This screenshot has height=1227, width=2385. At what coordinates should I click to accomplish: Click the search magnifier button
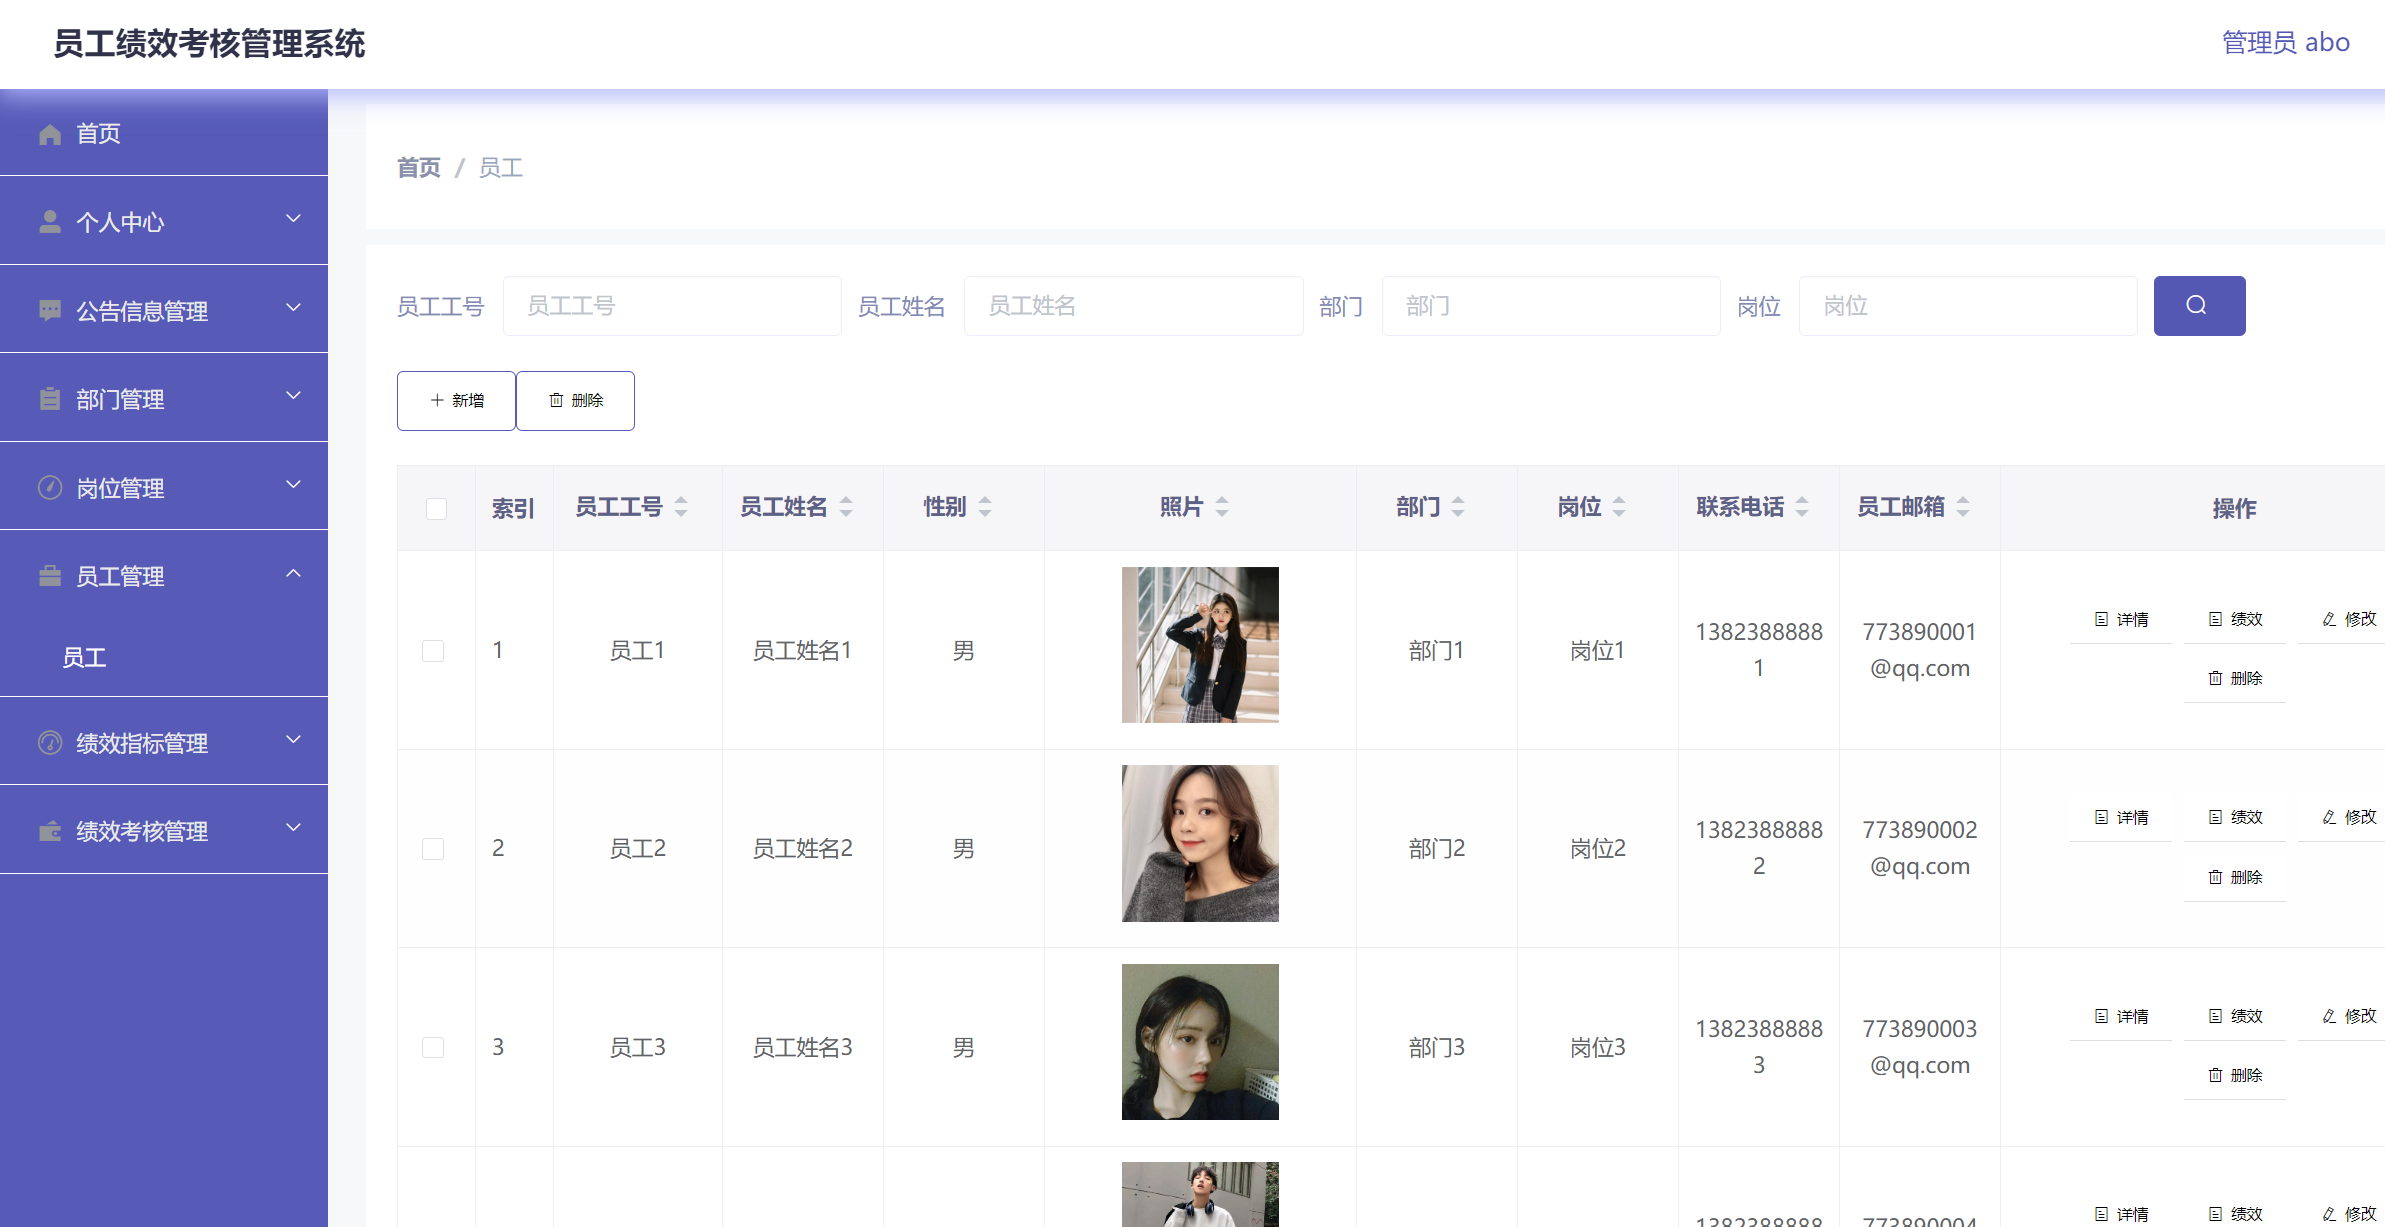(x=2198, y=305)
